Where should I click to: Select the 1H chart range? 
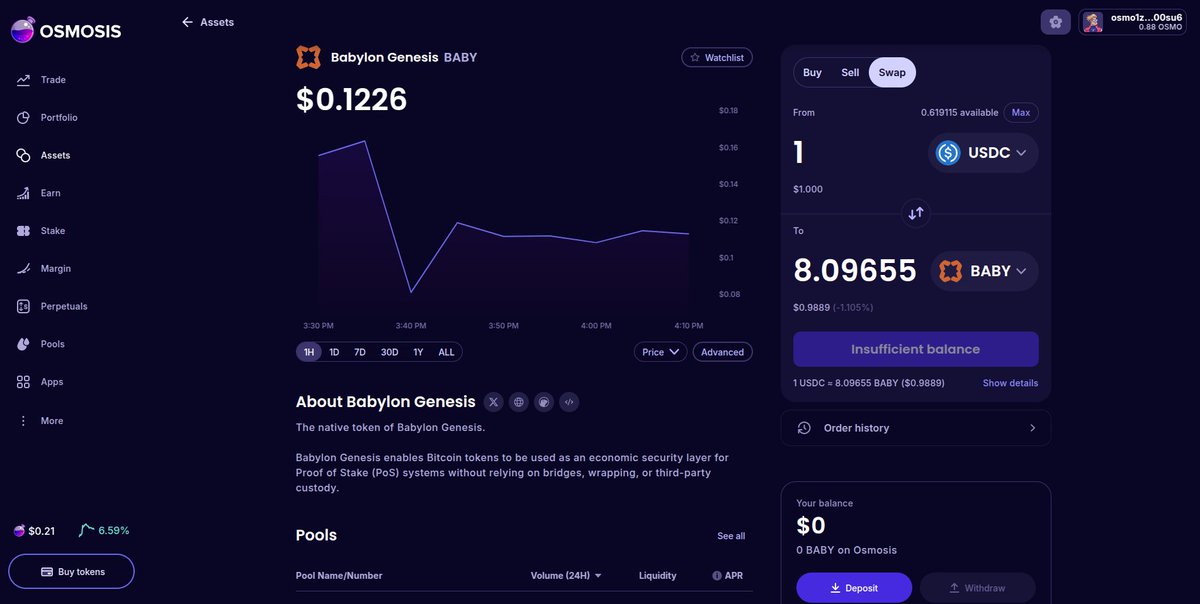tap(309, 352)
